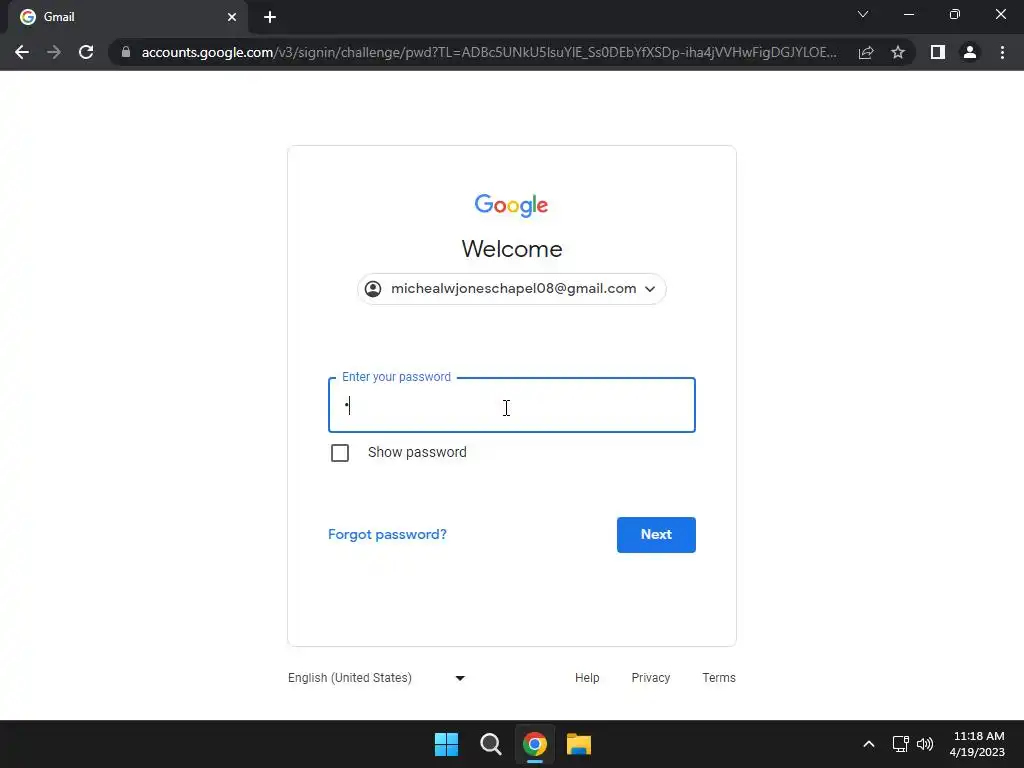Open the Chrome three-dot menu
This screenshot has height=768, width=1024.
[1002, 52]
